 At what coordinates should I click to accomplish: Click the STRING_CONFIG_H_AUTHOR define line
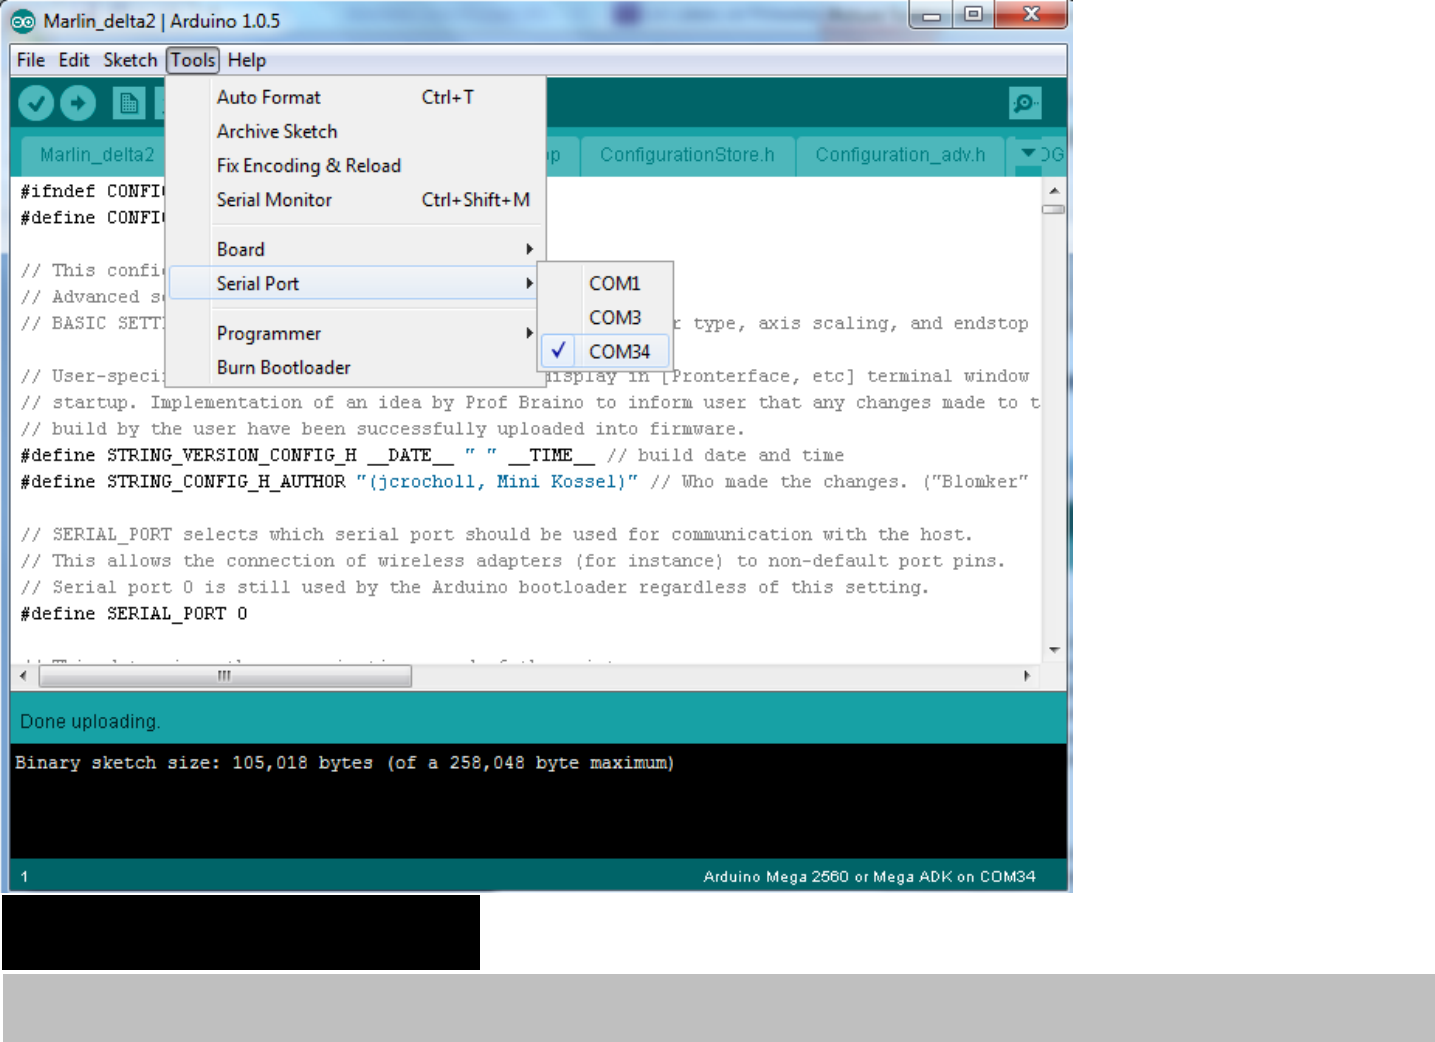(525, 481)
